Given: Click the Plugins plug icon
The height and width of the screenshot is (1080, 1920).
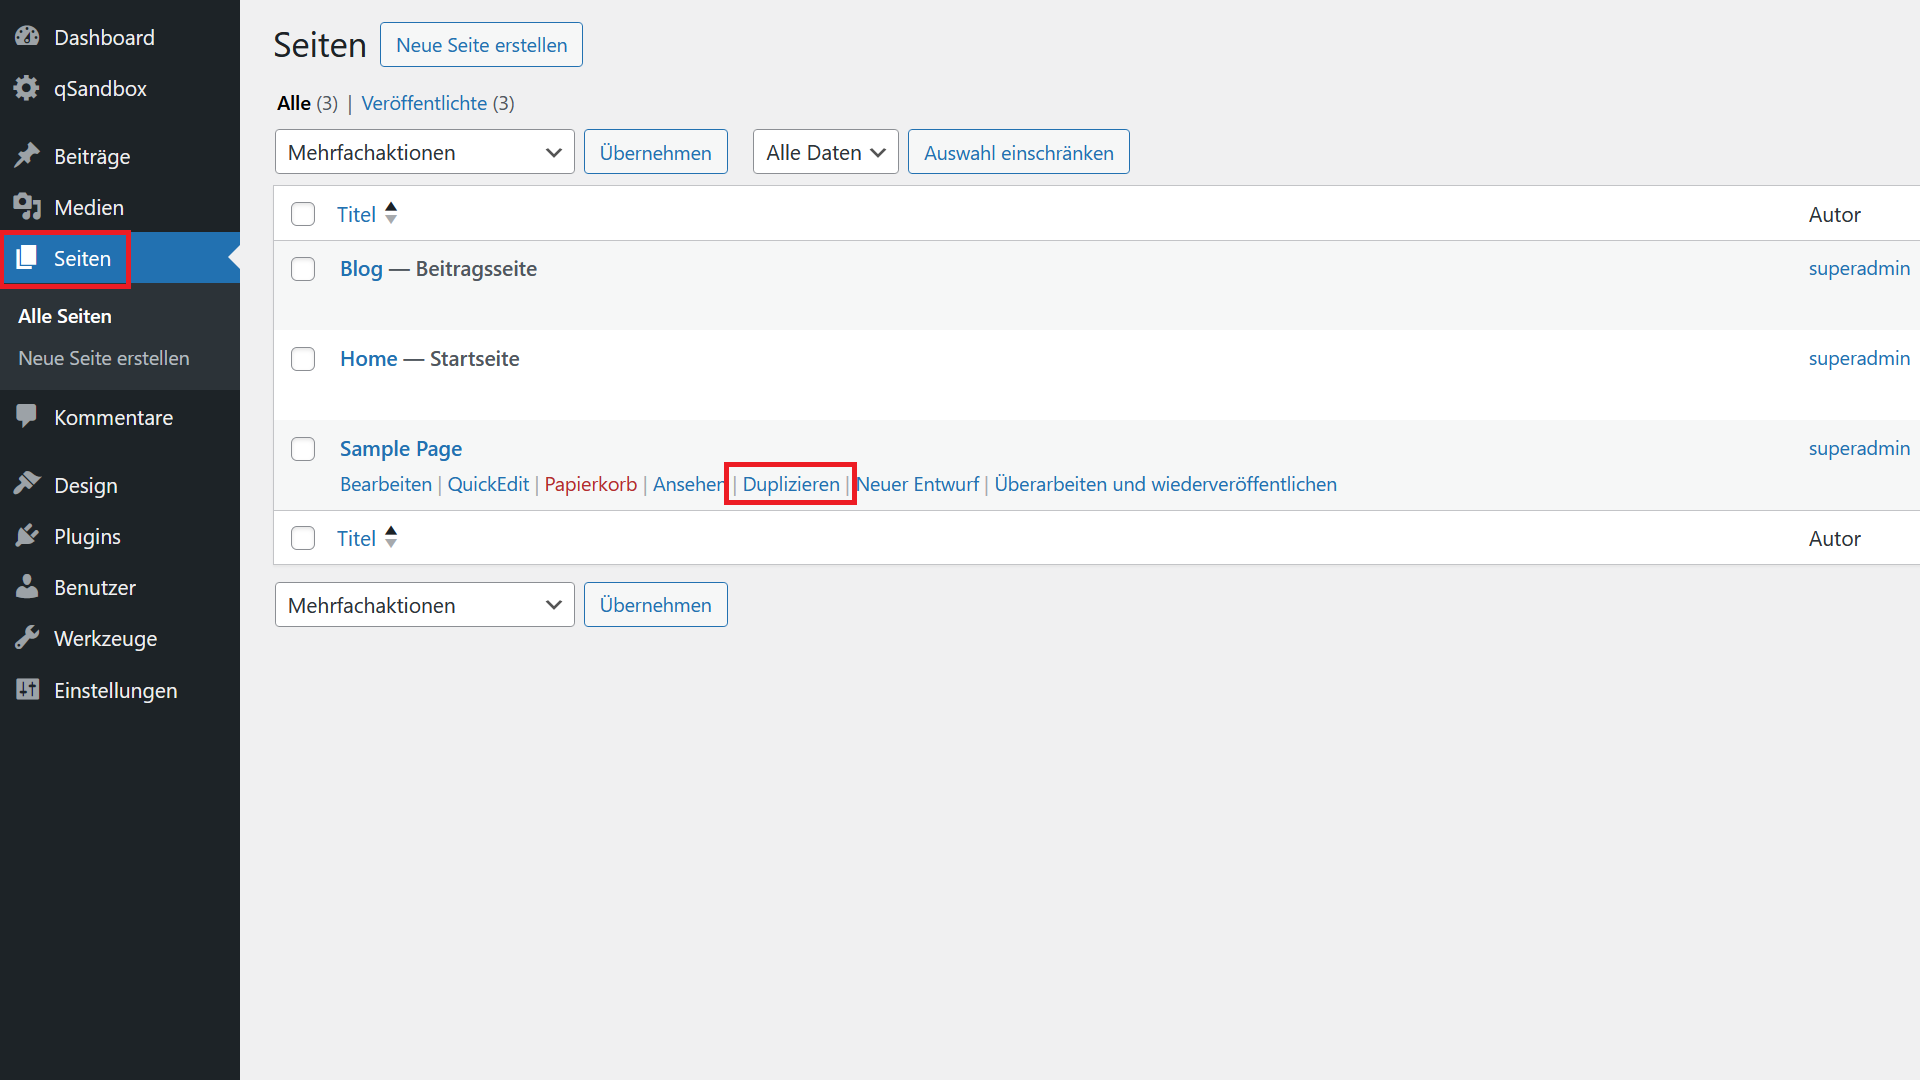Looking at the screenshot, I should (x=27, y=536).
